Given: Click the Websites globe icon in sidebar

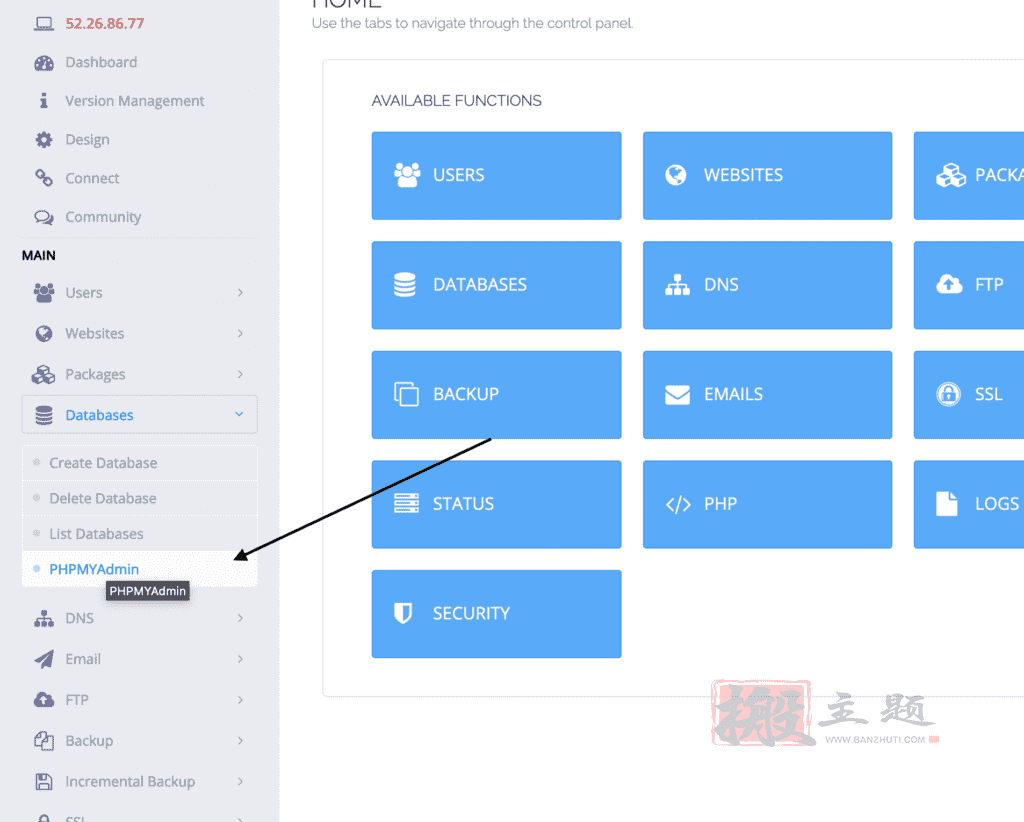Looking at the screenshot, I should point(44,334).
